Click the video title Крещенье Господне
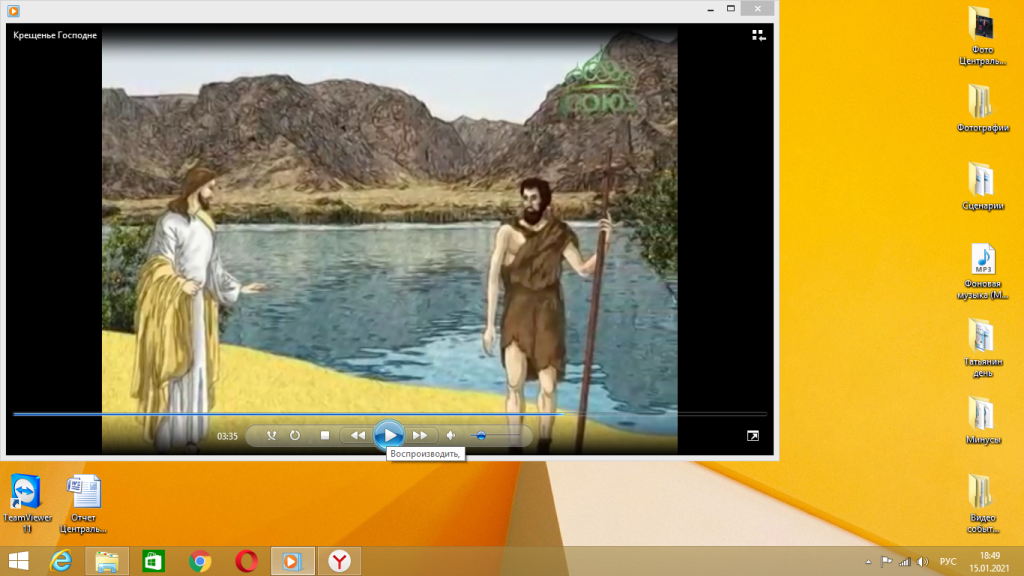The height and width of the screenshot is (576, 1024). 55,35
